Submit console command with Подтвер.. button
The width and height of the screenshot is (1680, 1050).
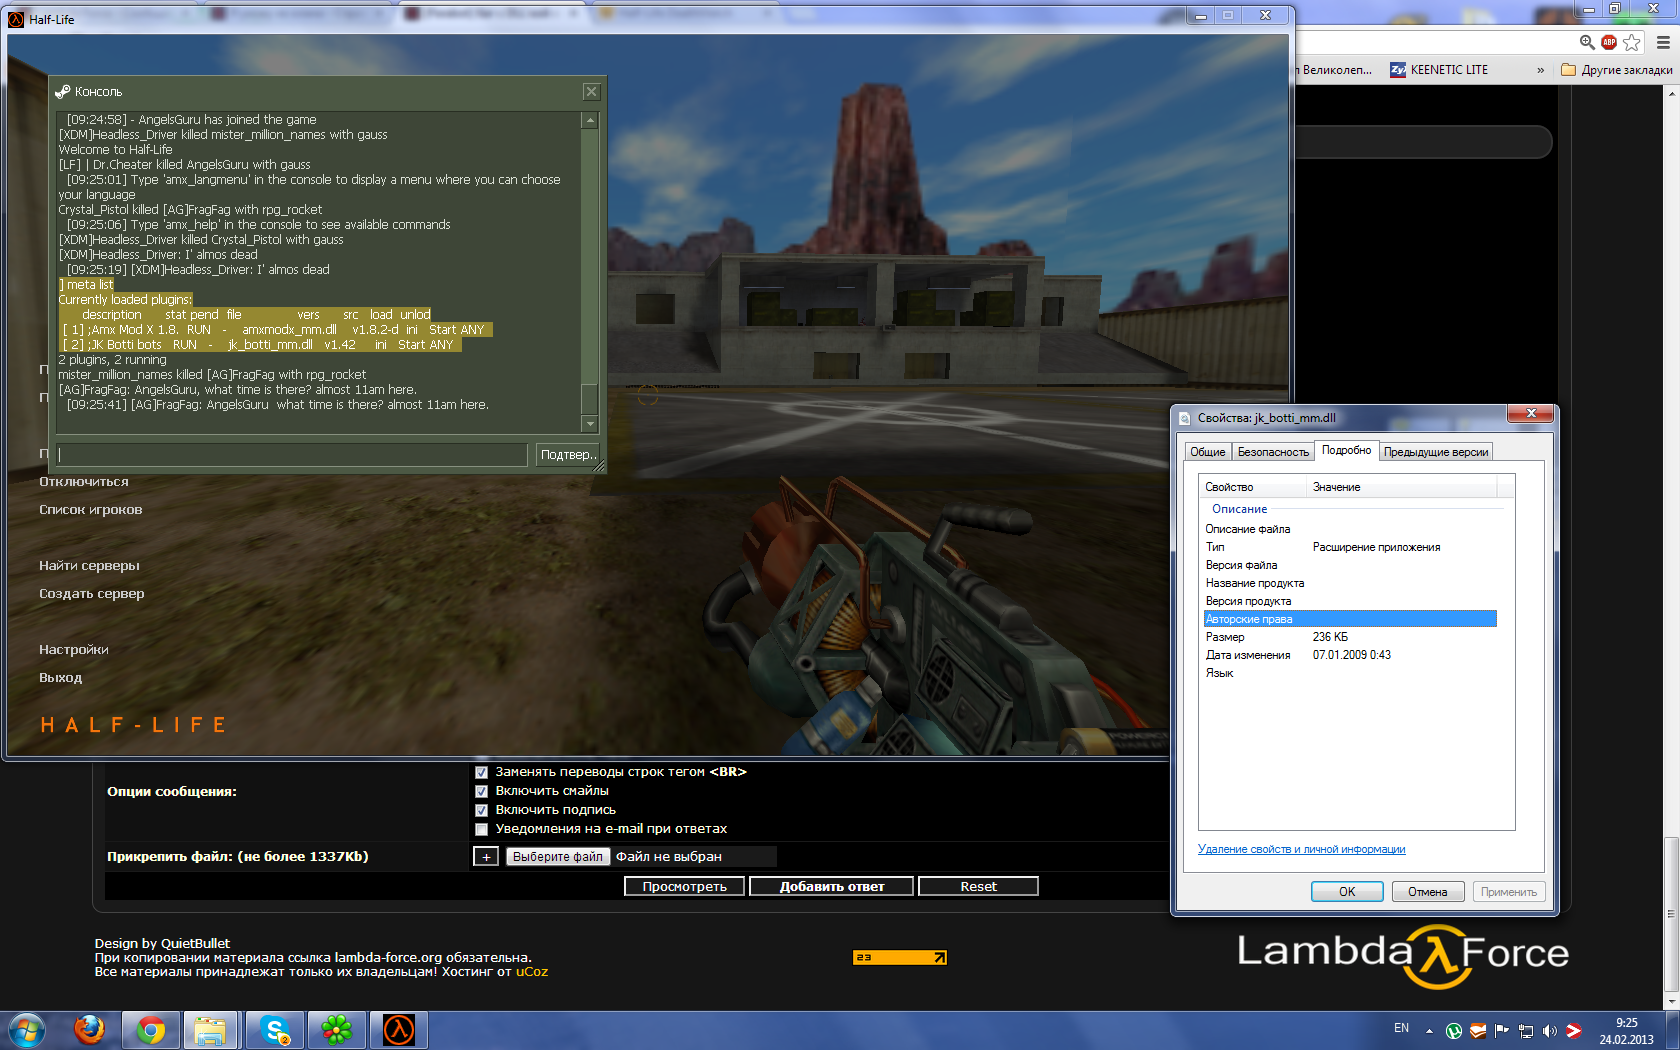coord(567,455)
